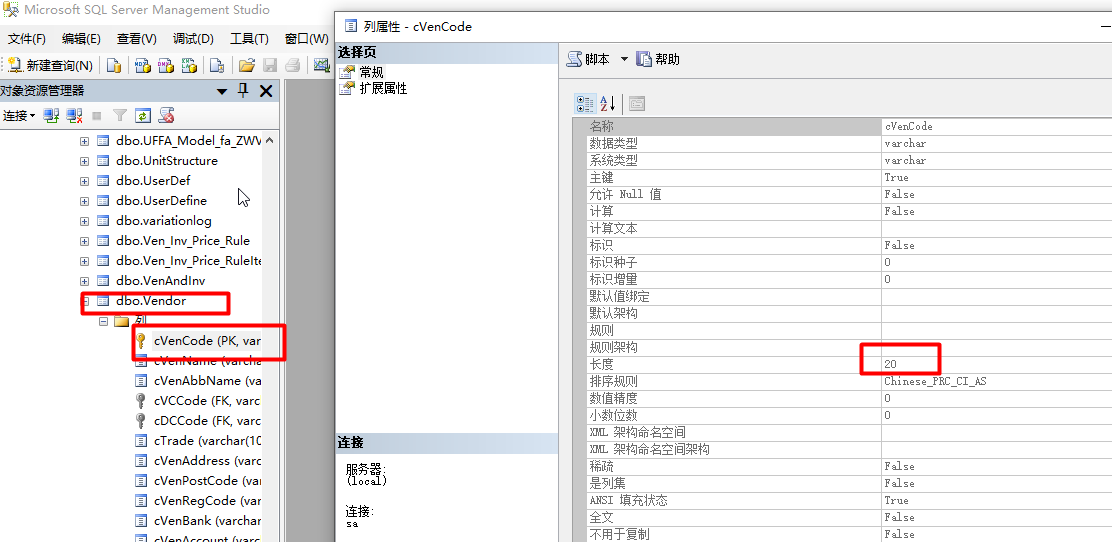Image resolution: width=1112 pixels, height=542 pixels.
Task: Sort the properties alphabetically (AZ icon)
Action: click(x=608, y=104)
